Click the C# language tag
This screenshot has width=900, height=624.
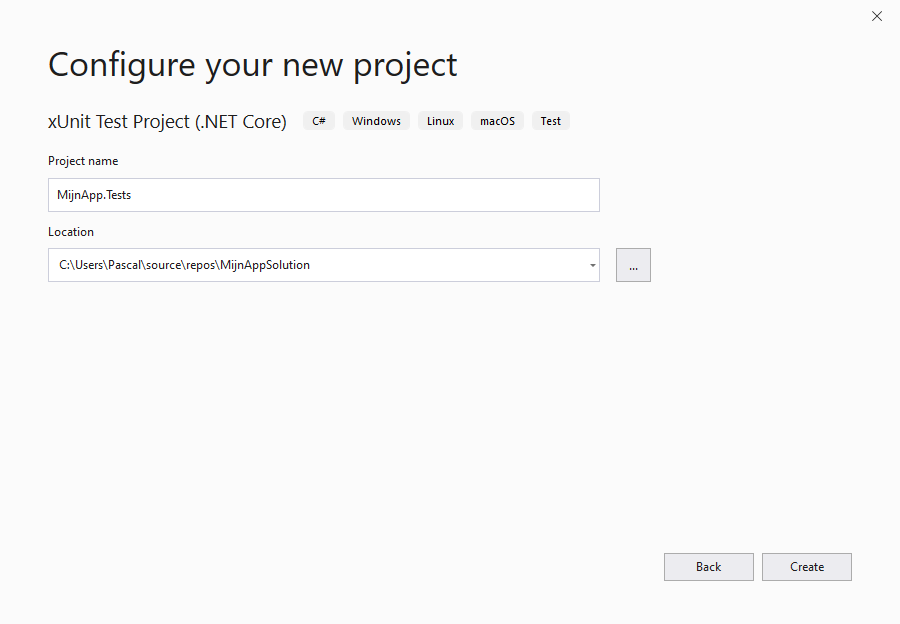click(319, 121)
